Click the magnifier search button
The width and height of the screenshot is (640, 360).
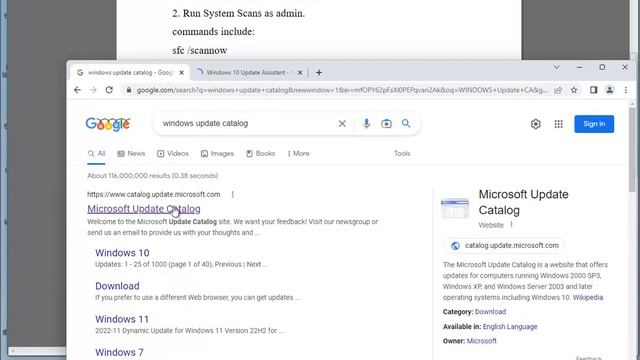point(406,123)
